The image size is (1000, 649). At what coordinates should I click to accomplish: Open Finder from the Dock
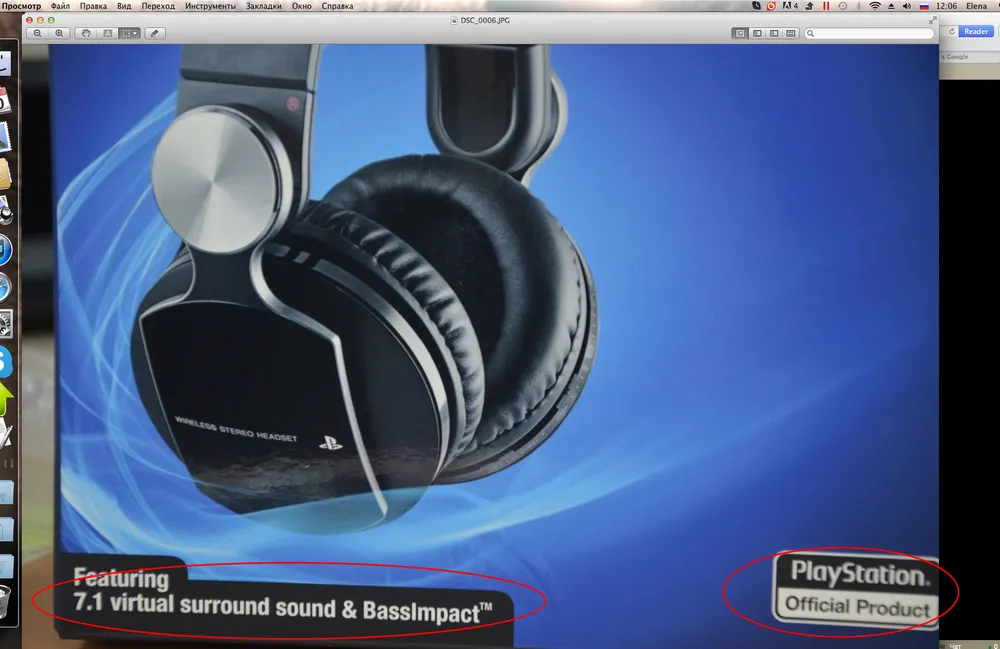[5, 64]
